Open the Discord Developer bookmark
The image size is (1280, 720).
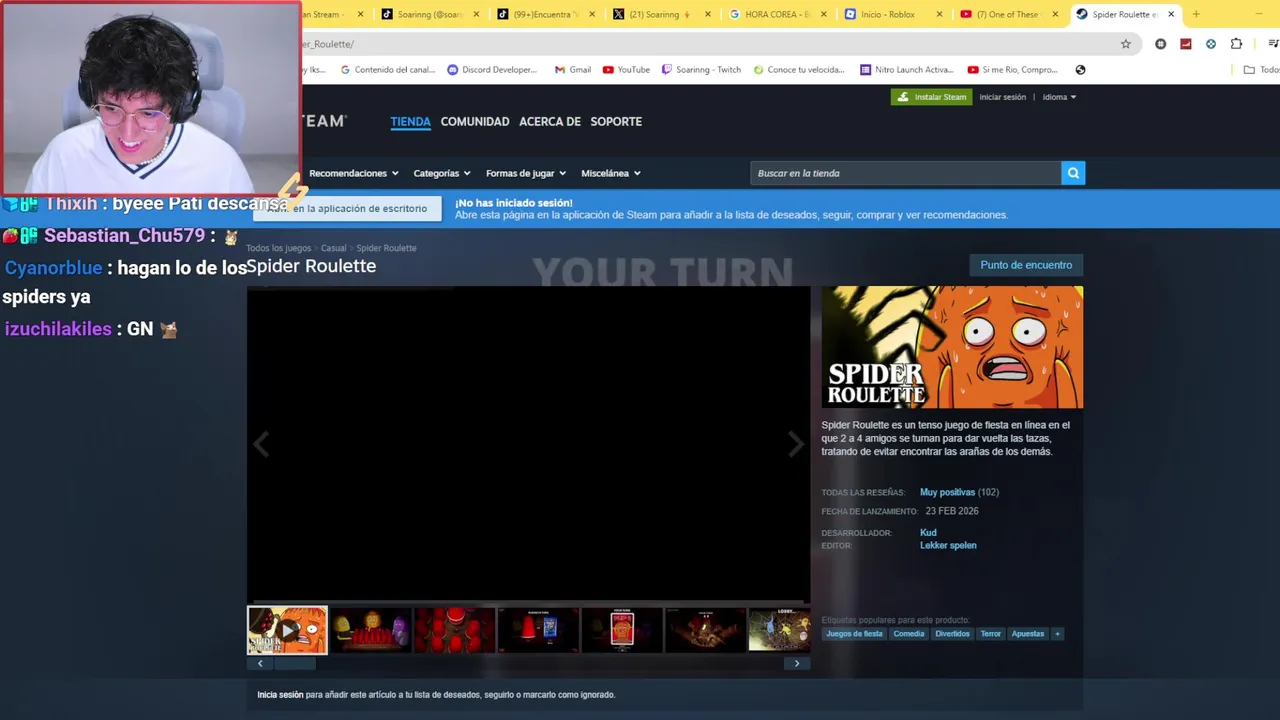pos(492,70)
